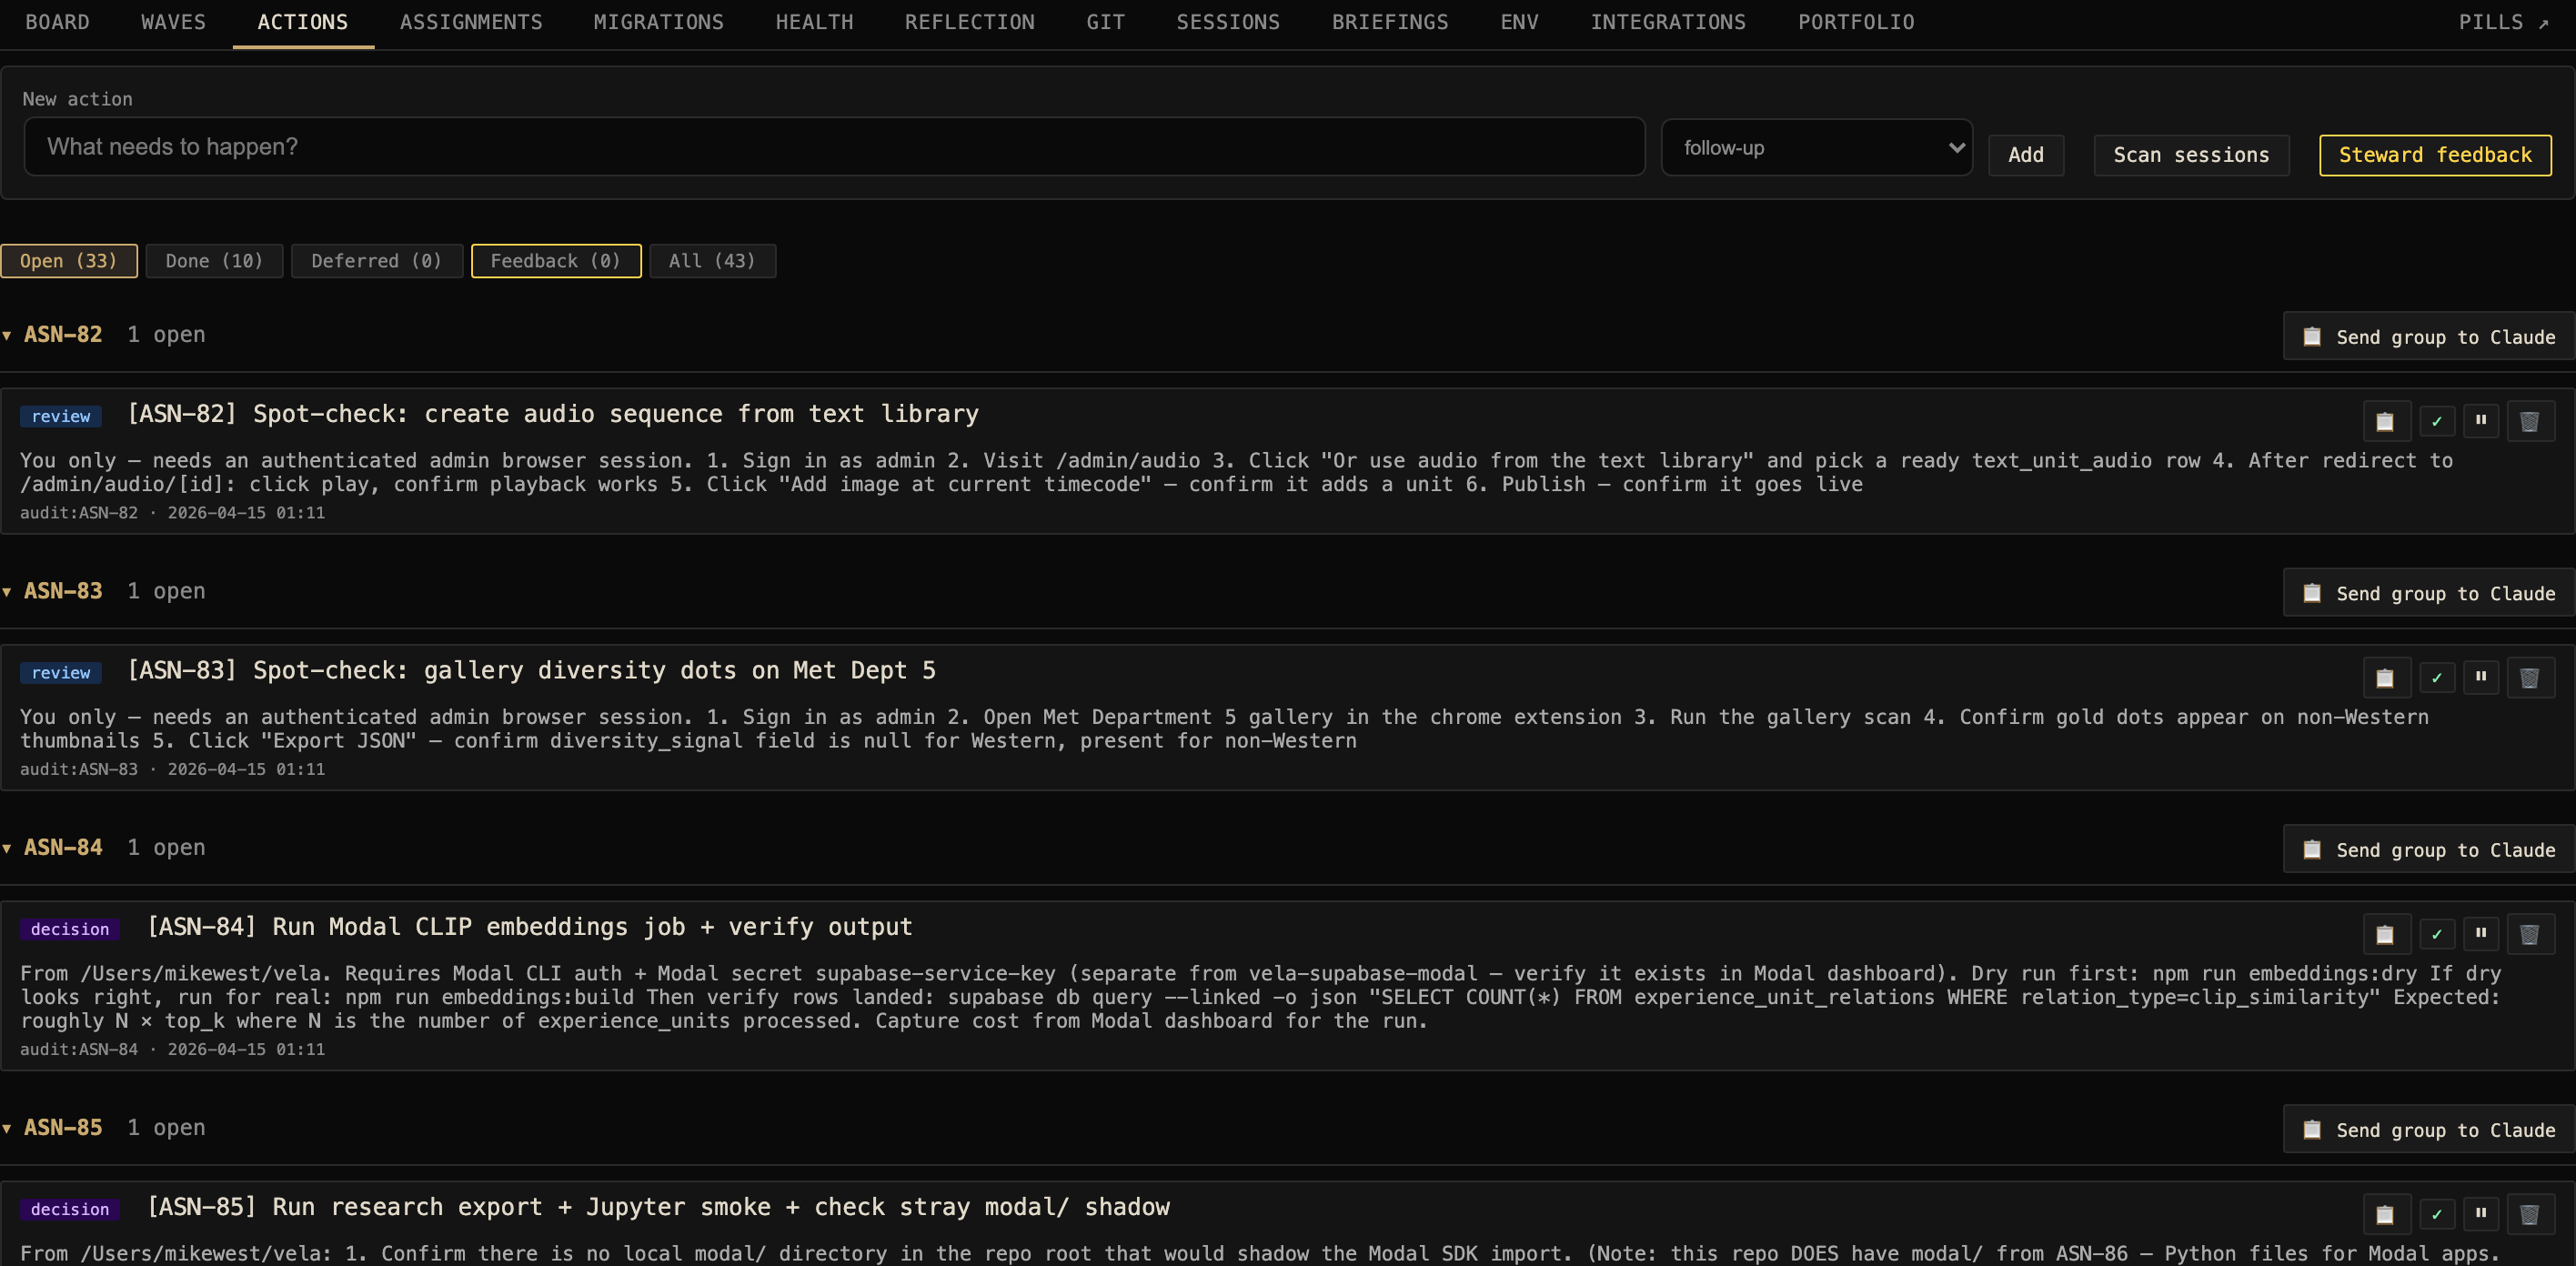Collapse the ASN-82 group
Screen dimensions: 2576x1266
click(7, 335)
